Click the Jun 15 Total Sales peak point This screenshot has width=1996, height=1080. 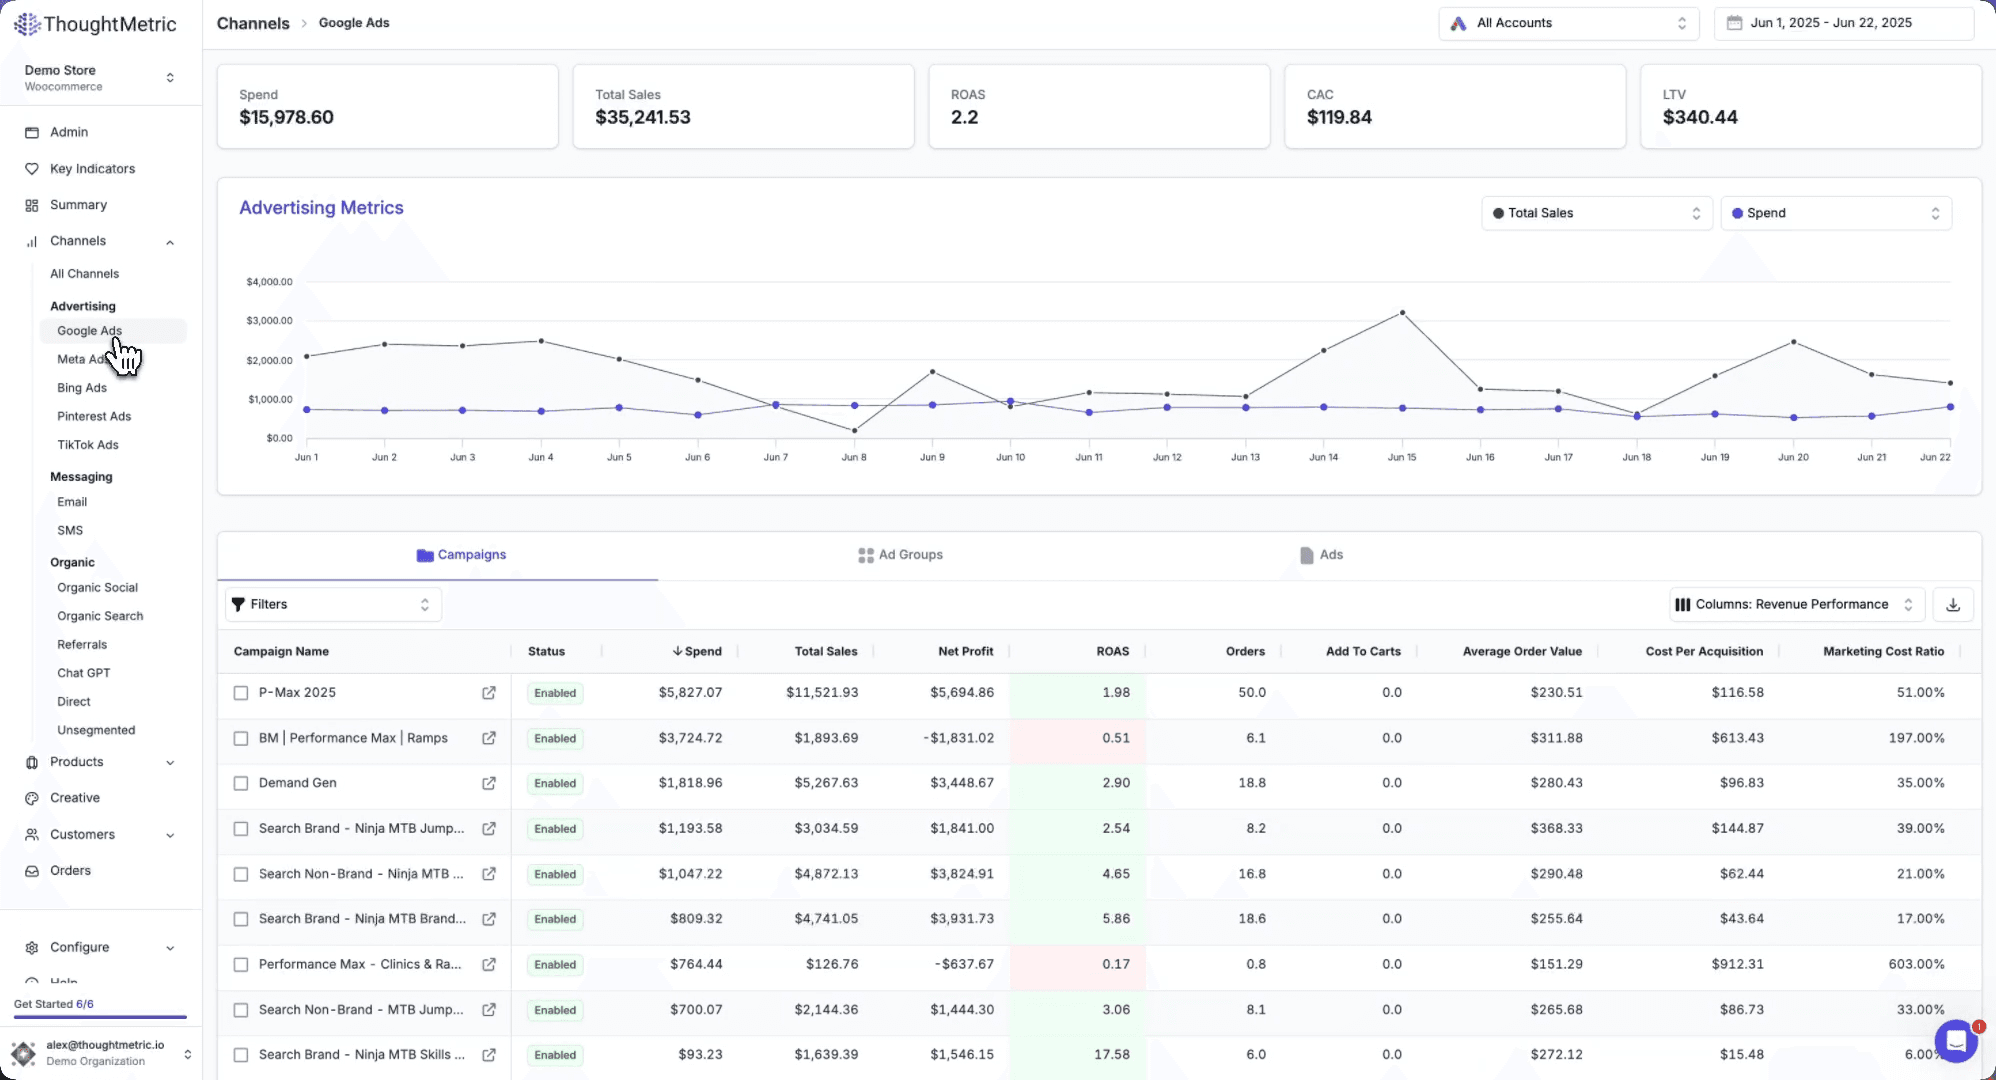1402,313
